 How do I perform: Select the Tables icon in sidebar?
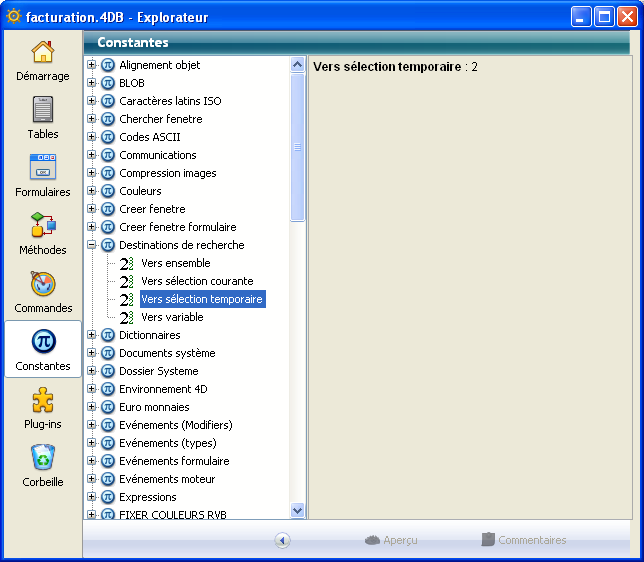[43, 110]
